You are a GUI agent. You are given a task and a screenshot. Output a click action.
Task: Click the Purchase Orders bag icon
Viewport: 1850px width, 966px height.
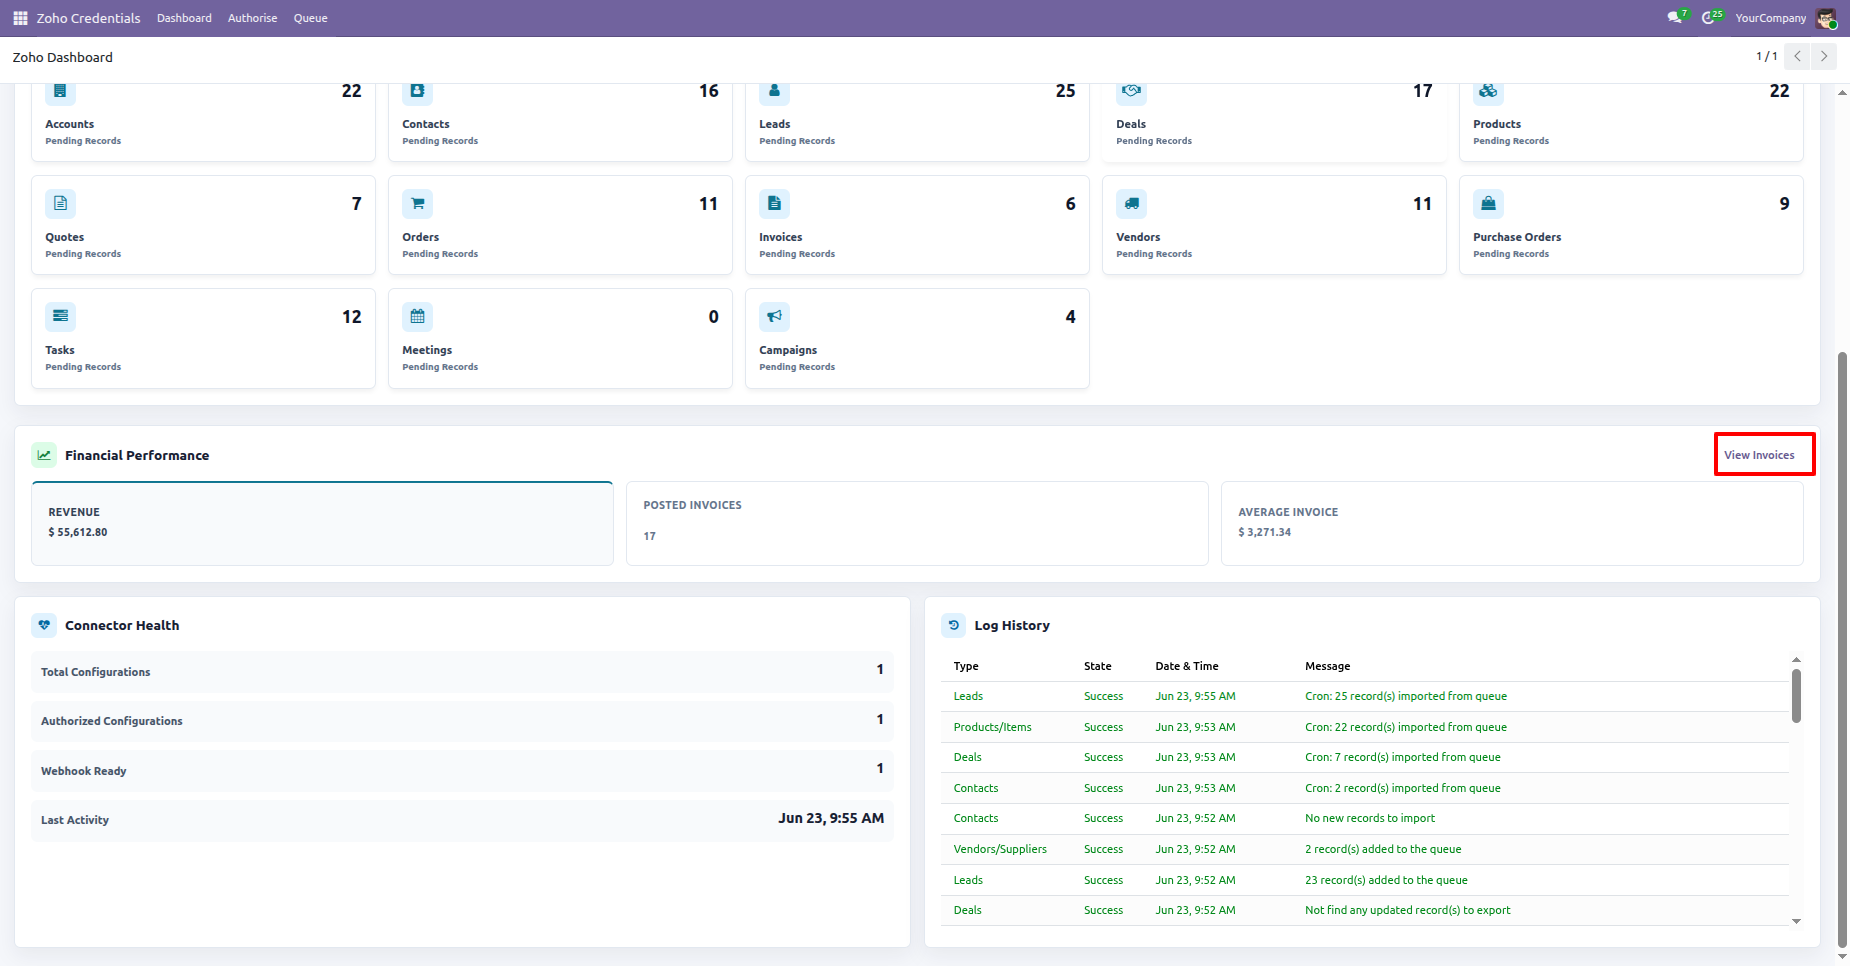tap(1488, 204)
